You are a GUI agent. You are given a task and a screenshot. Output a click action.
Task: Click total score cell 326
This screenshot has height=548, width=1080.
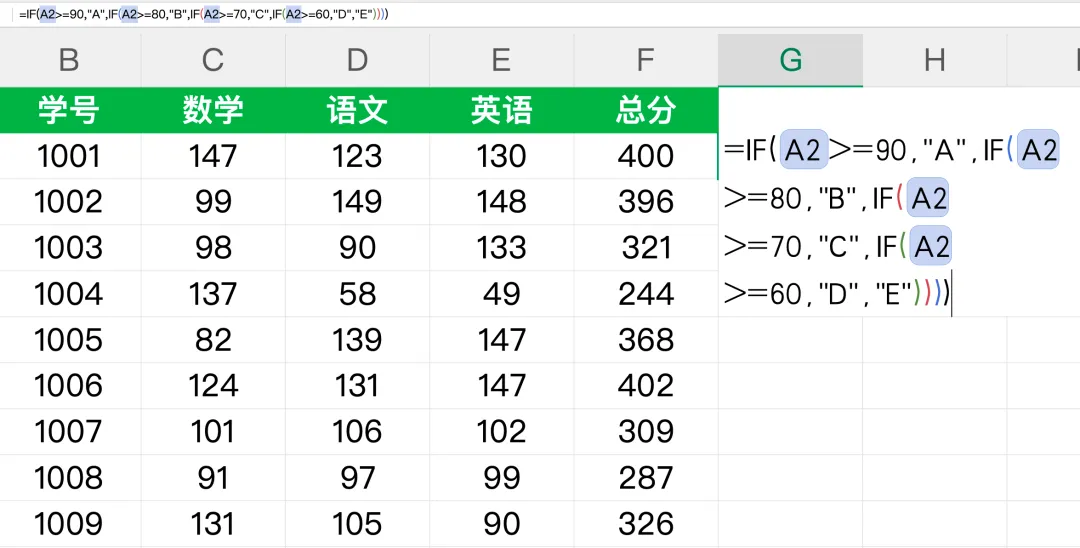[x=645, y=523]
